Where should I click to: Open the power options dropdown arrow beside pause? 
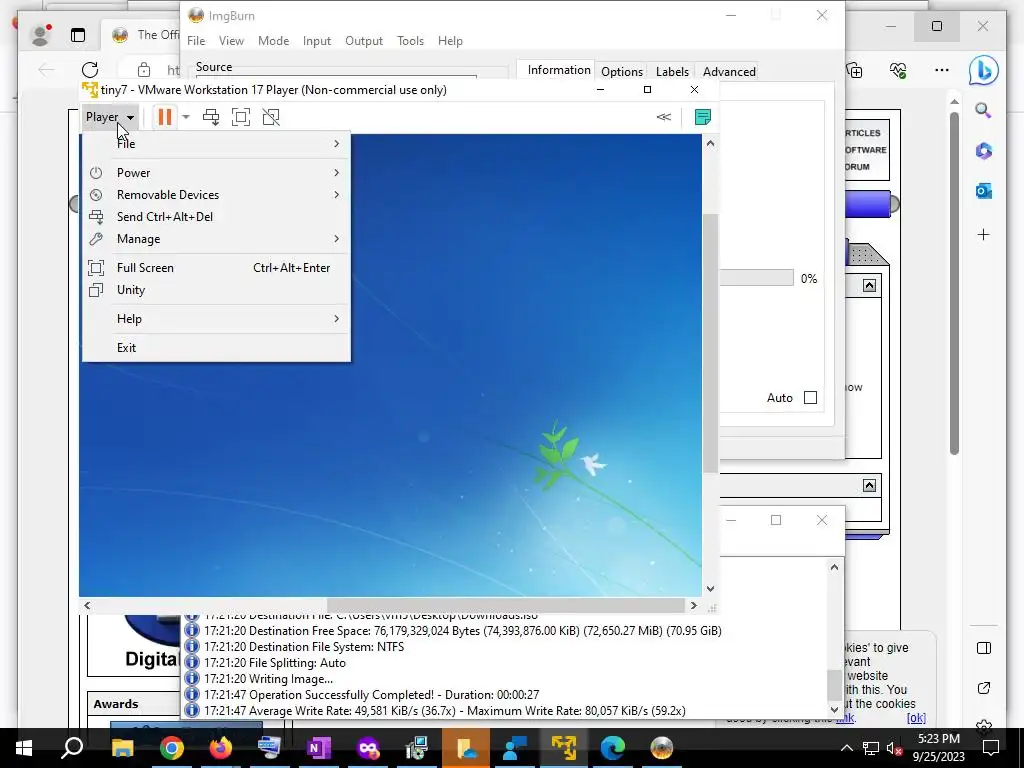[185, 117]
